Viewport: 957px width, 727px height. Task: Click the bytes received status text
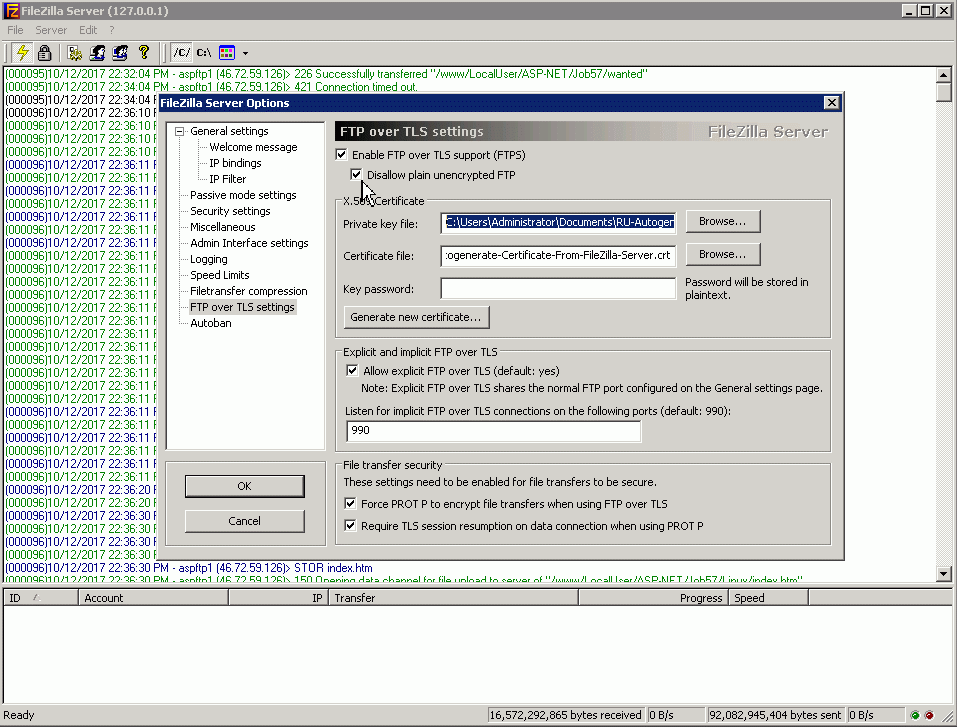click(x=566, y=715)
